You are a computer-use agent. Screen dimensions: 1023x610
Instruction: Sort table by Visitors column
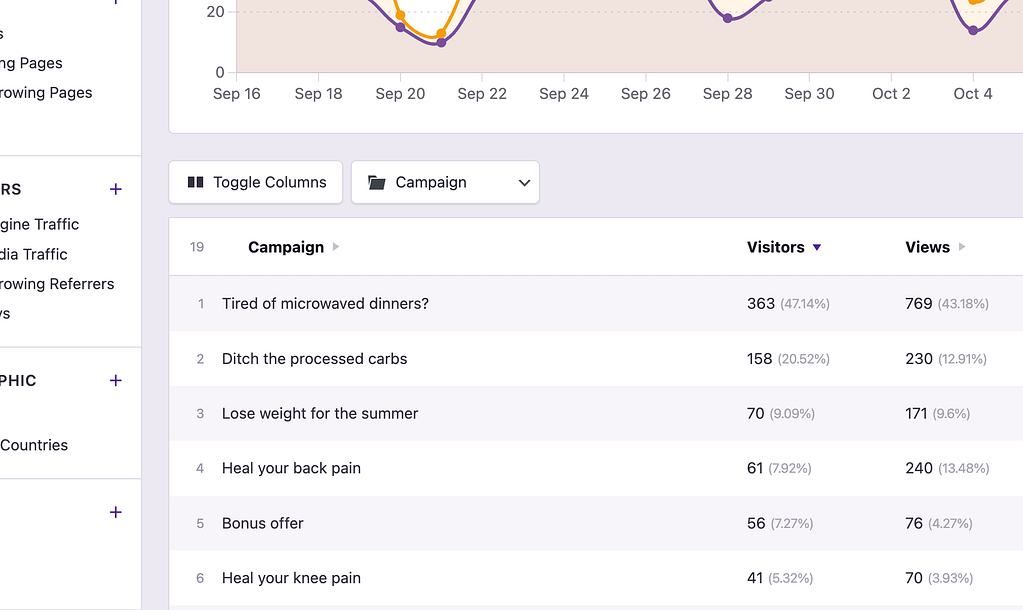[776, 247]
